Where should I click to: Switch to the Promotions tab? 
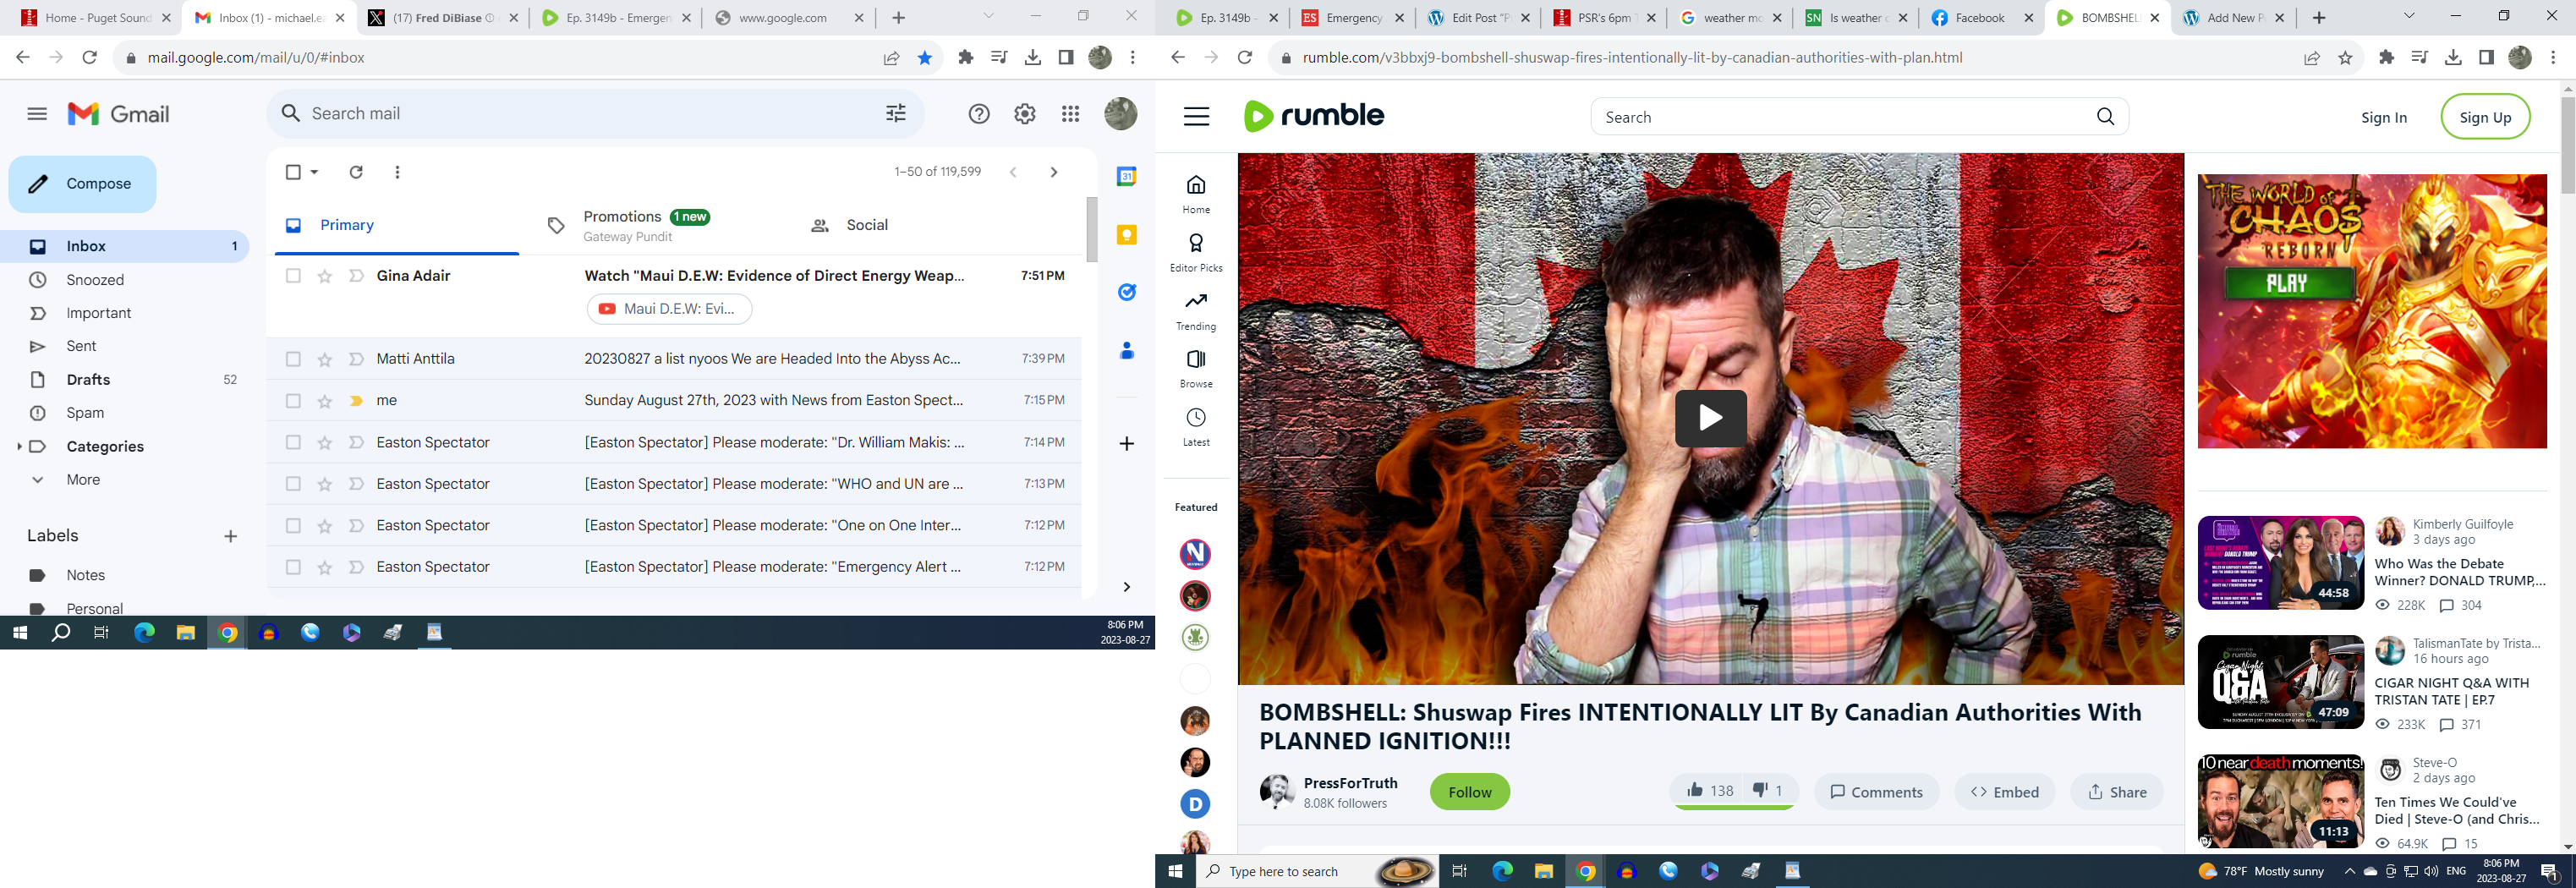point(622,225)
